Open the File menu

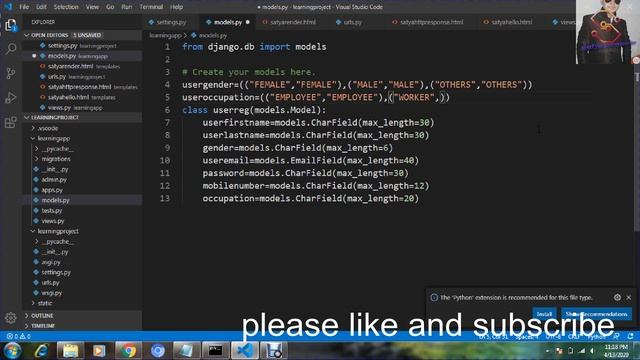point(24,7)
